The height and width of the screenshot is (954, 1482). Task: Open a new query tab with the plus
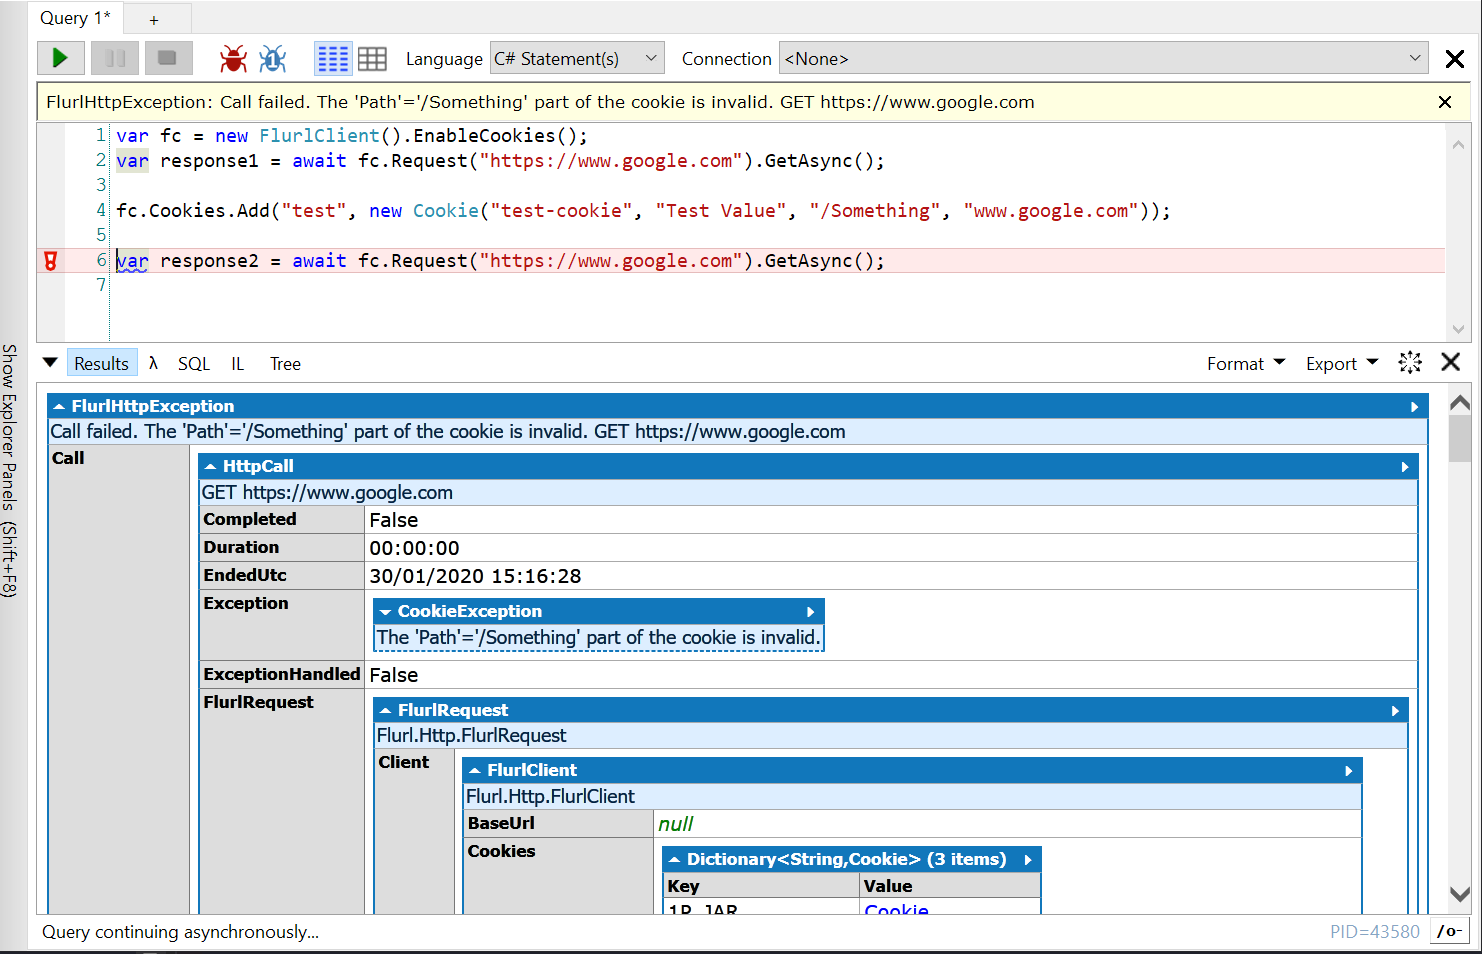coord(154,18)
